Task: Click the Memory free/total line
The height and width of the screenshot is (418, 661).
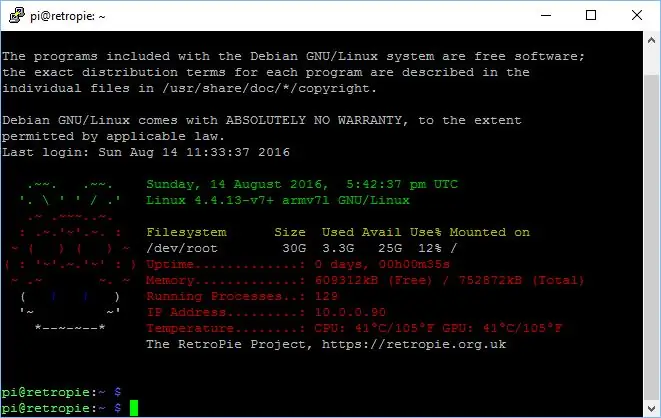Action: (x=365, y=281)
